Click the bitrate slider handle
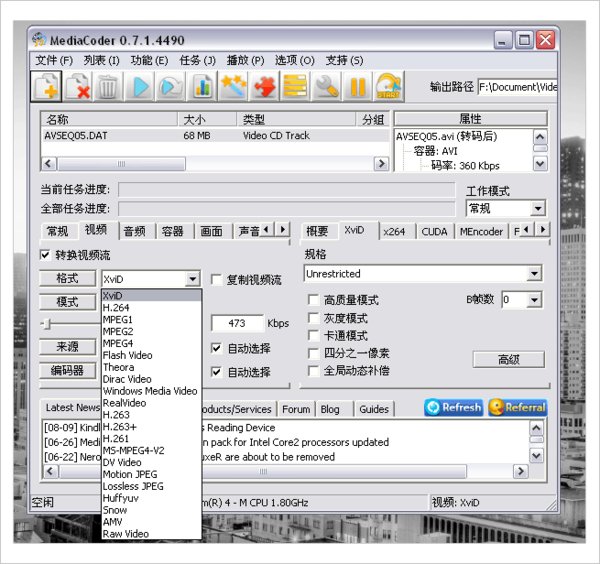The height and width of the screenshot is (564, 600). (47, 324)
